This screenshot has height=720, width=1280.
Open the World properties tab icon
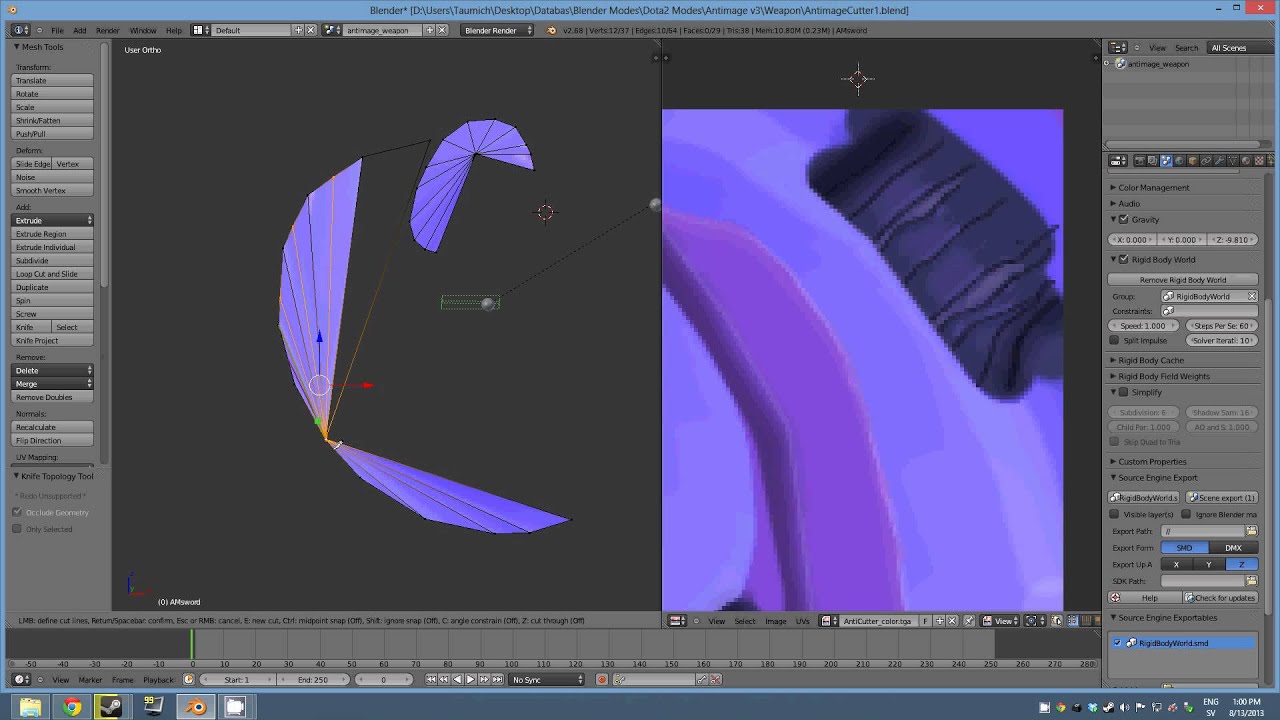coord(1179,160)
